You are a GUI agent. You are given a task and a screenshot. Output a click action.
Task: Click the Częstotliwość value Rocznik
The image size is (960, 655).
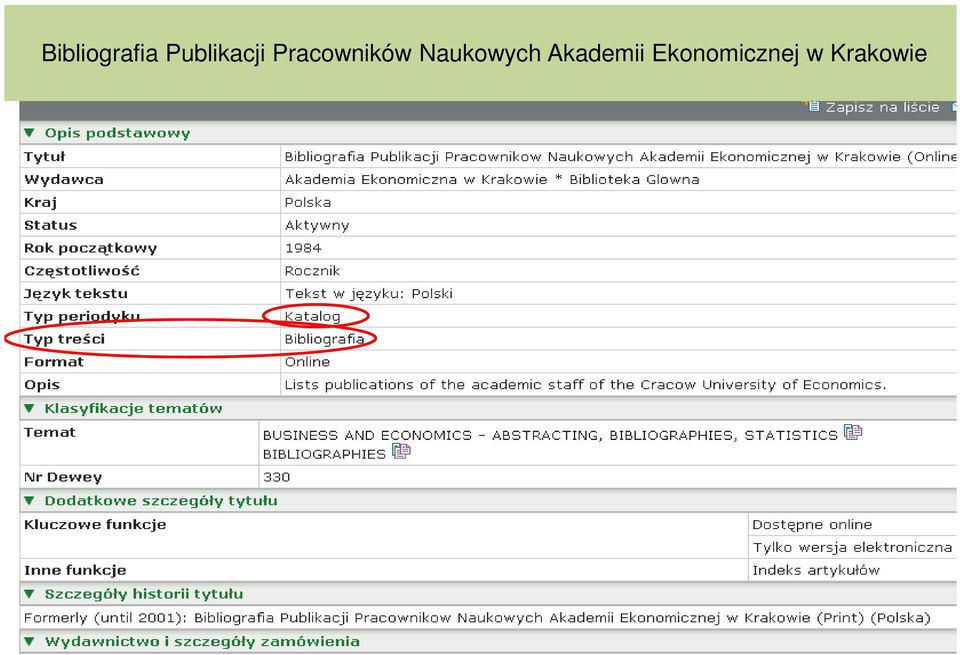(x=312, y=271)
